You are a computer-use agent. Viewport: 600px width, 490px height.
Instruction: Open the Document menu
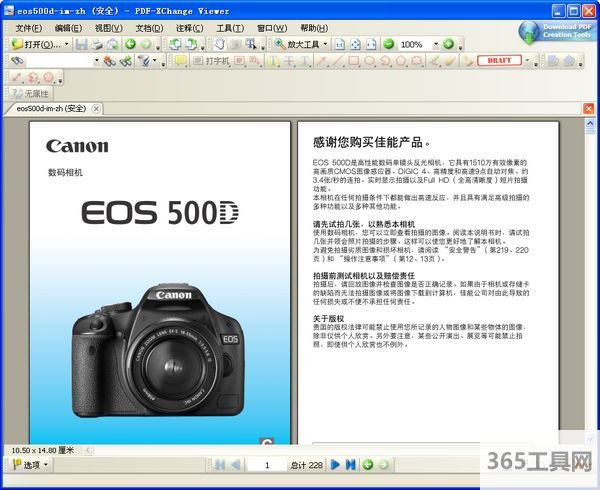pyautogui.click(x=149, y=28)
